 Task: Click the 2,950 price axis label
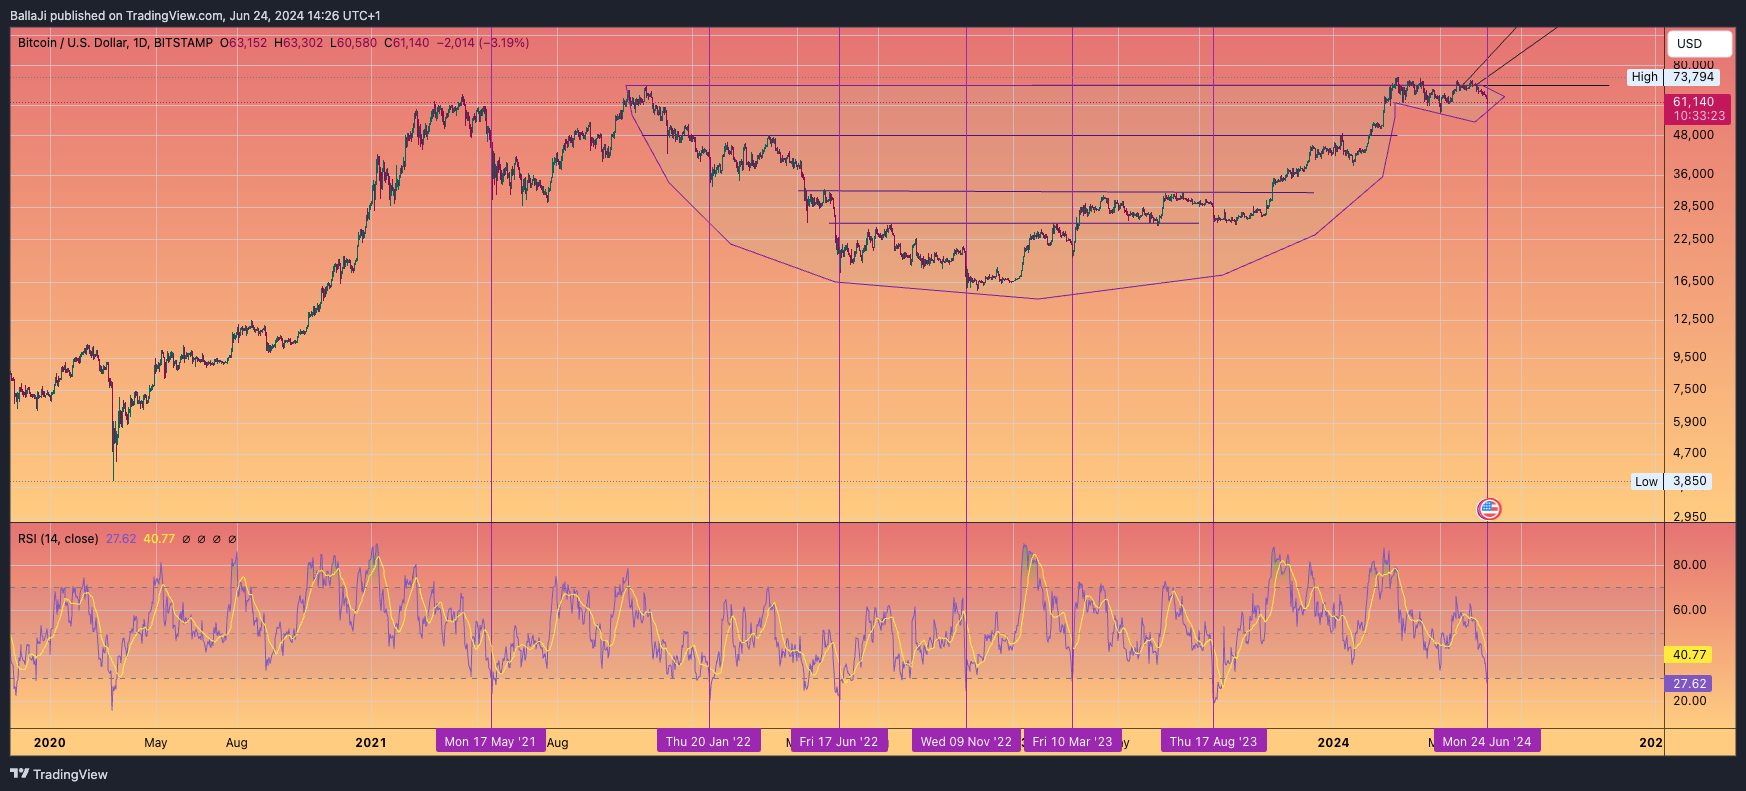coord(1690,517)
